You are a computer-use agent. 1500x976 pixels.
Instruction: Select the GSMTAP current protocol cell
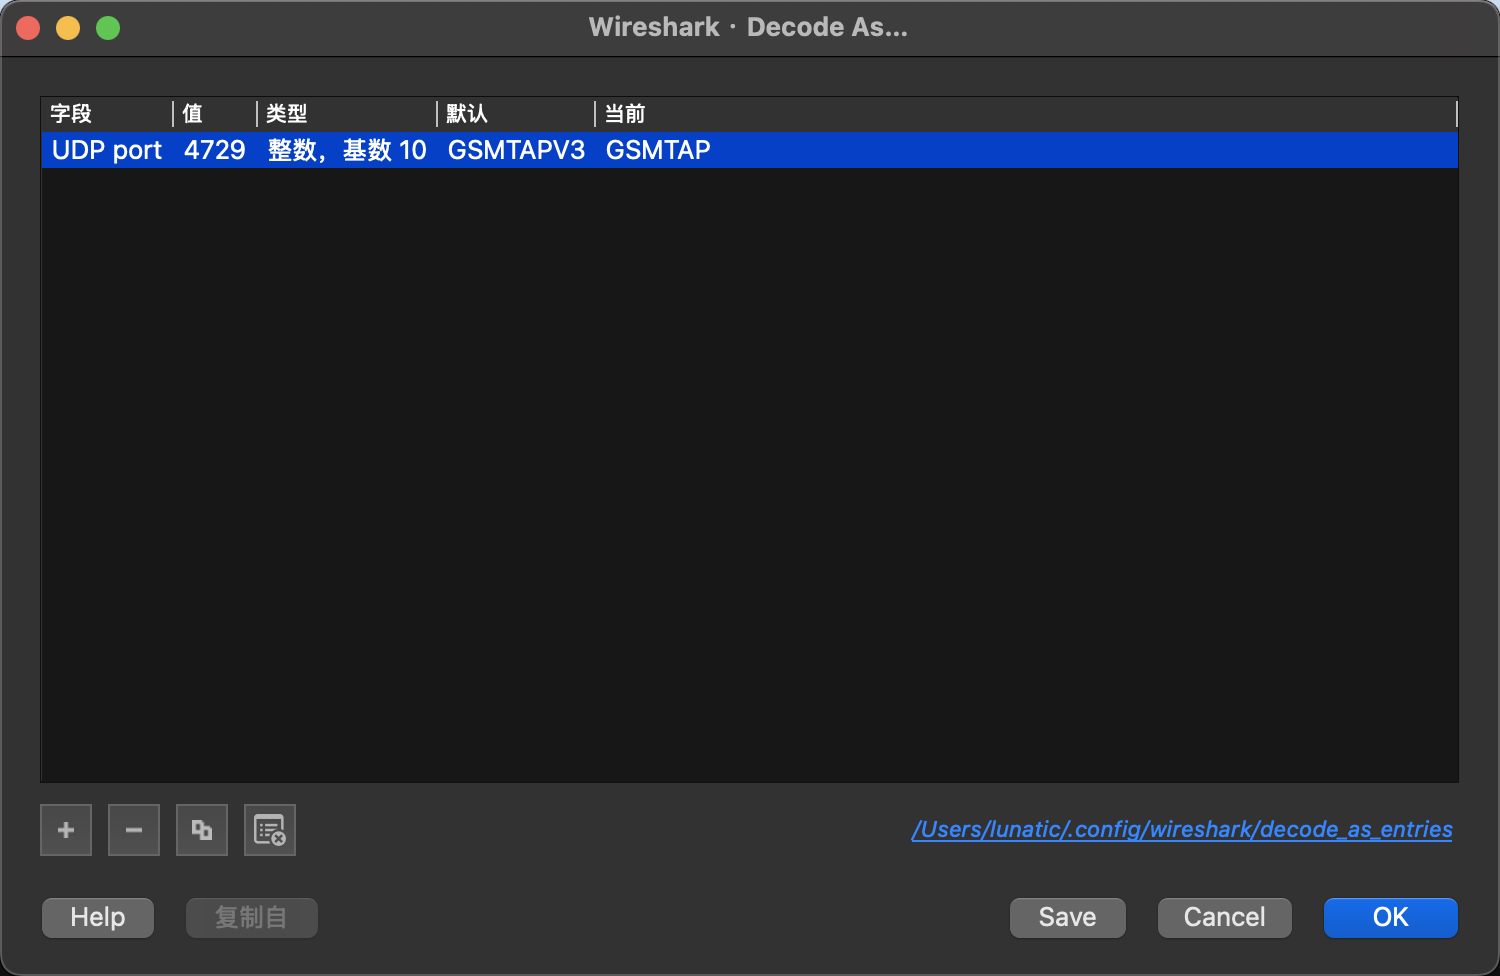(1026, 150)
